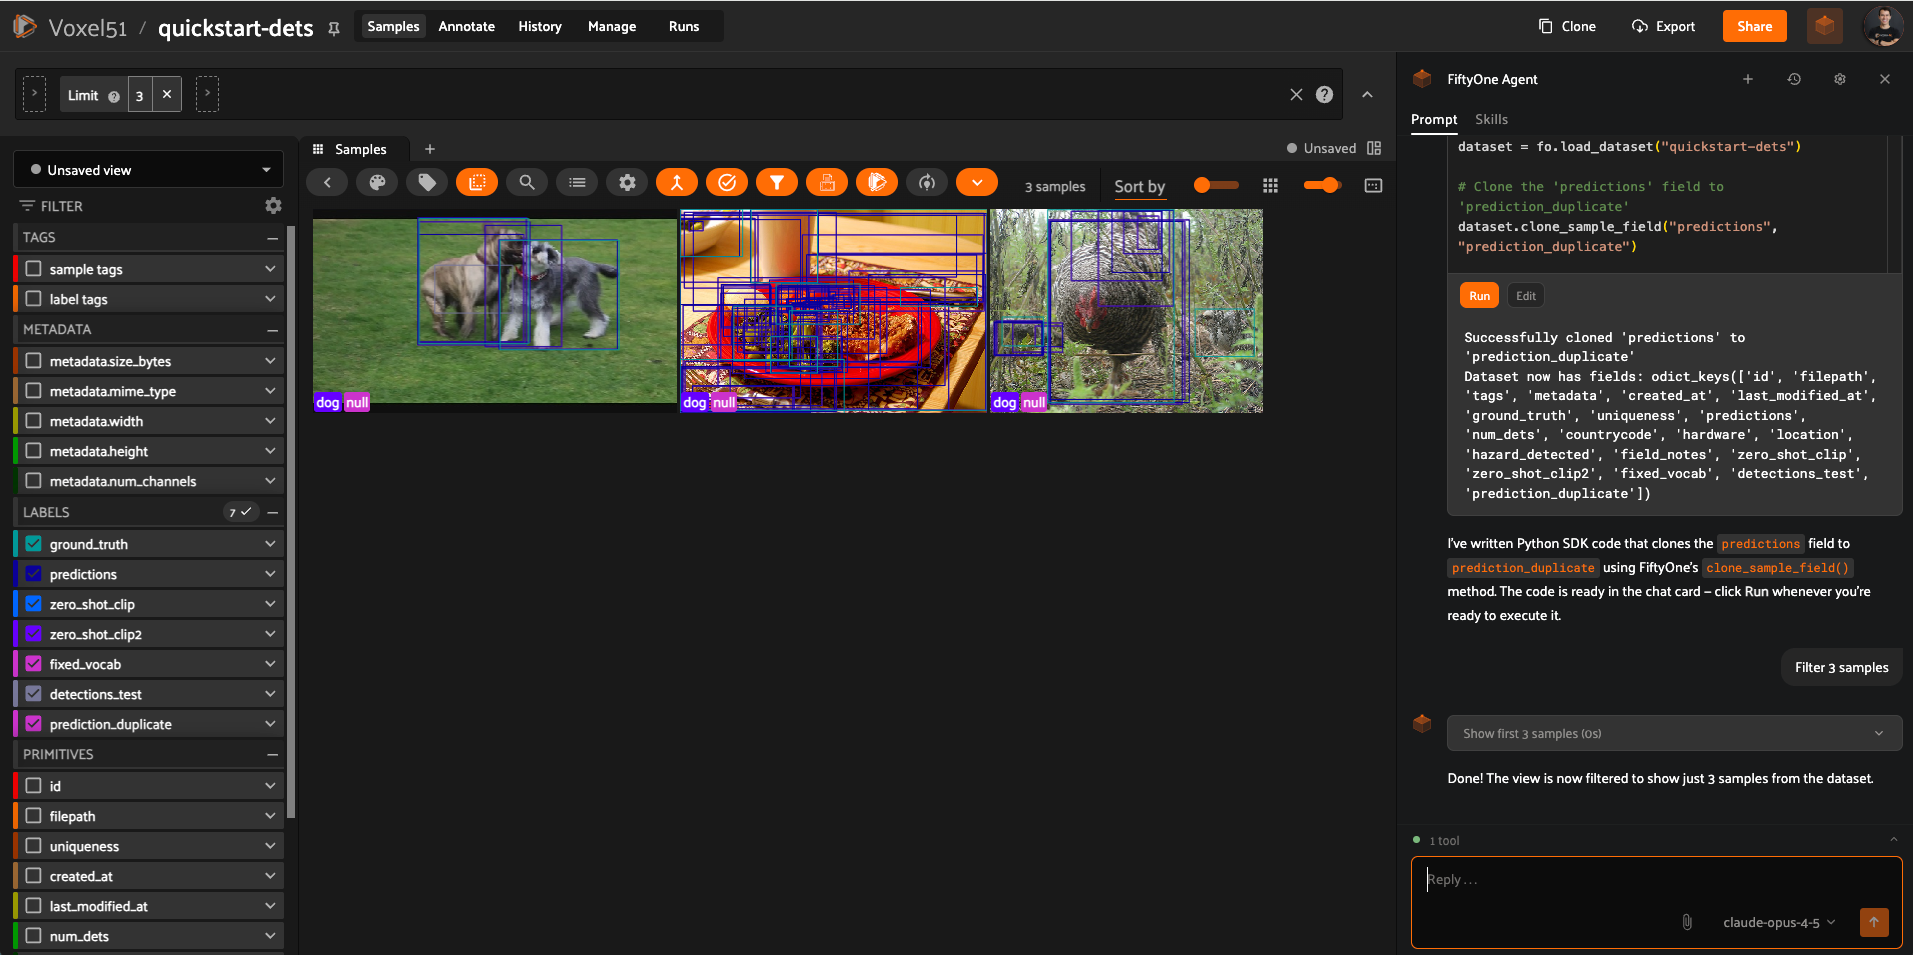1913x955 pixels.
Task: Open sidebar filter settings gear
Action: tap(273, 205)
